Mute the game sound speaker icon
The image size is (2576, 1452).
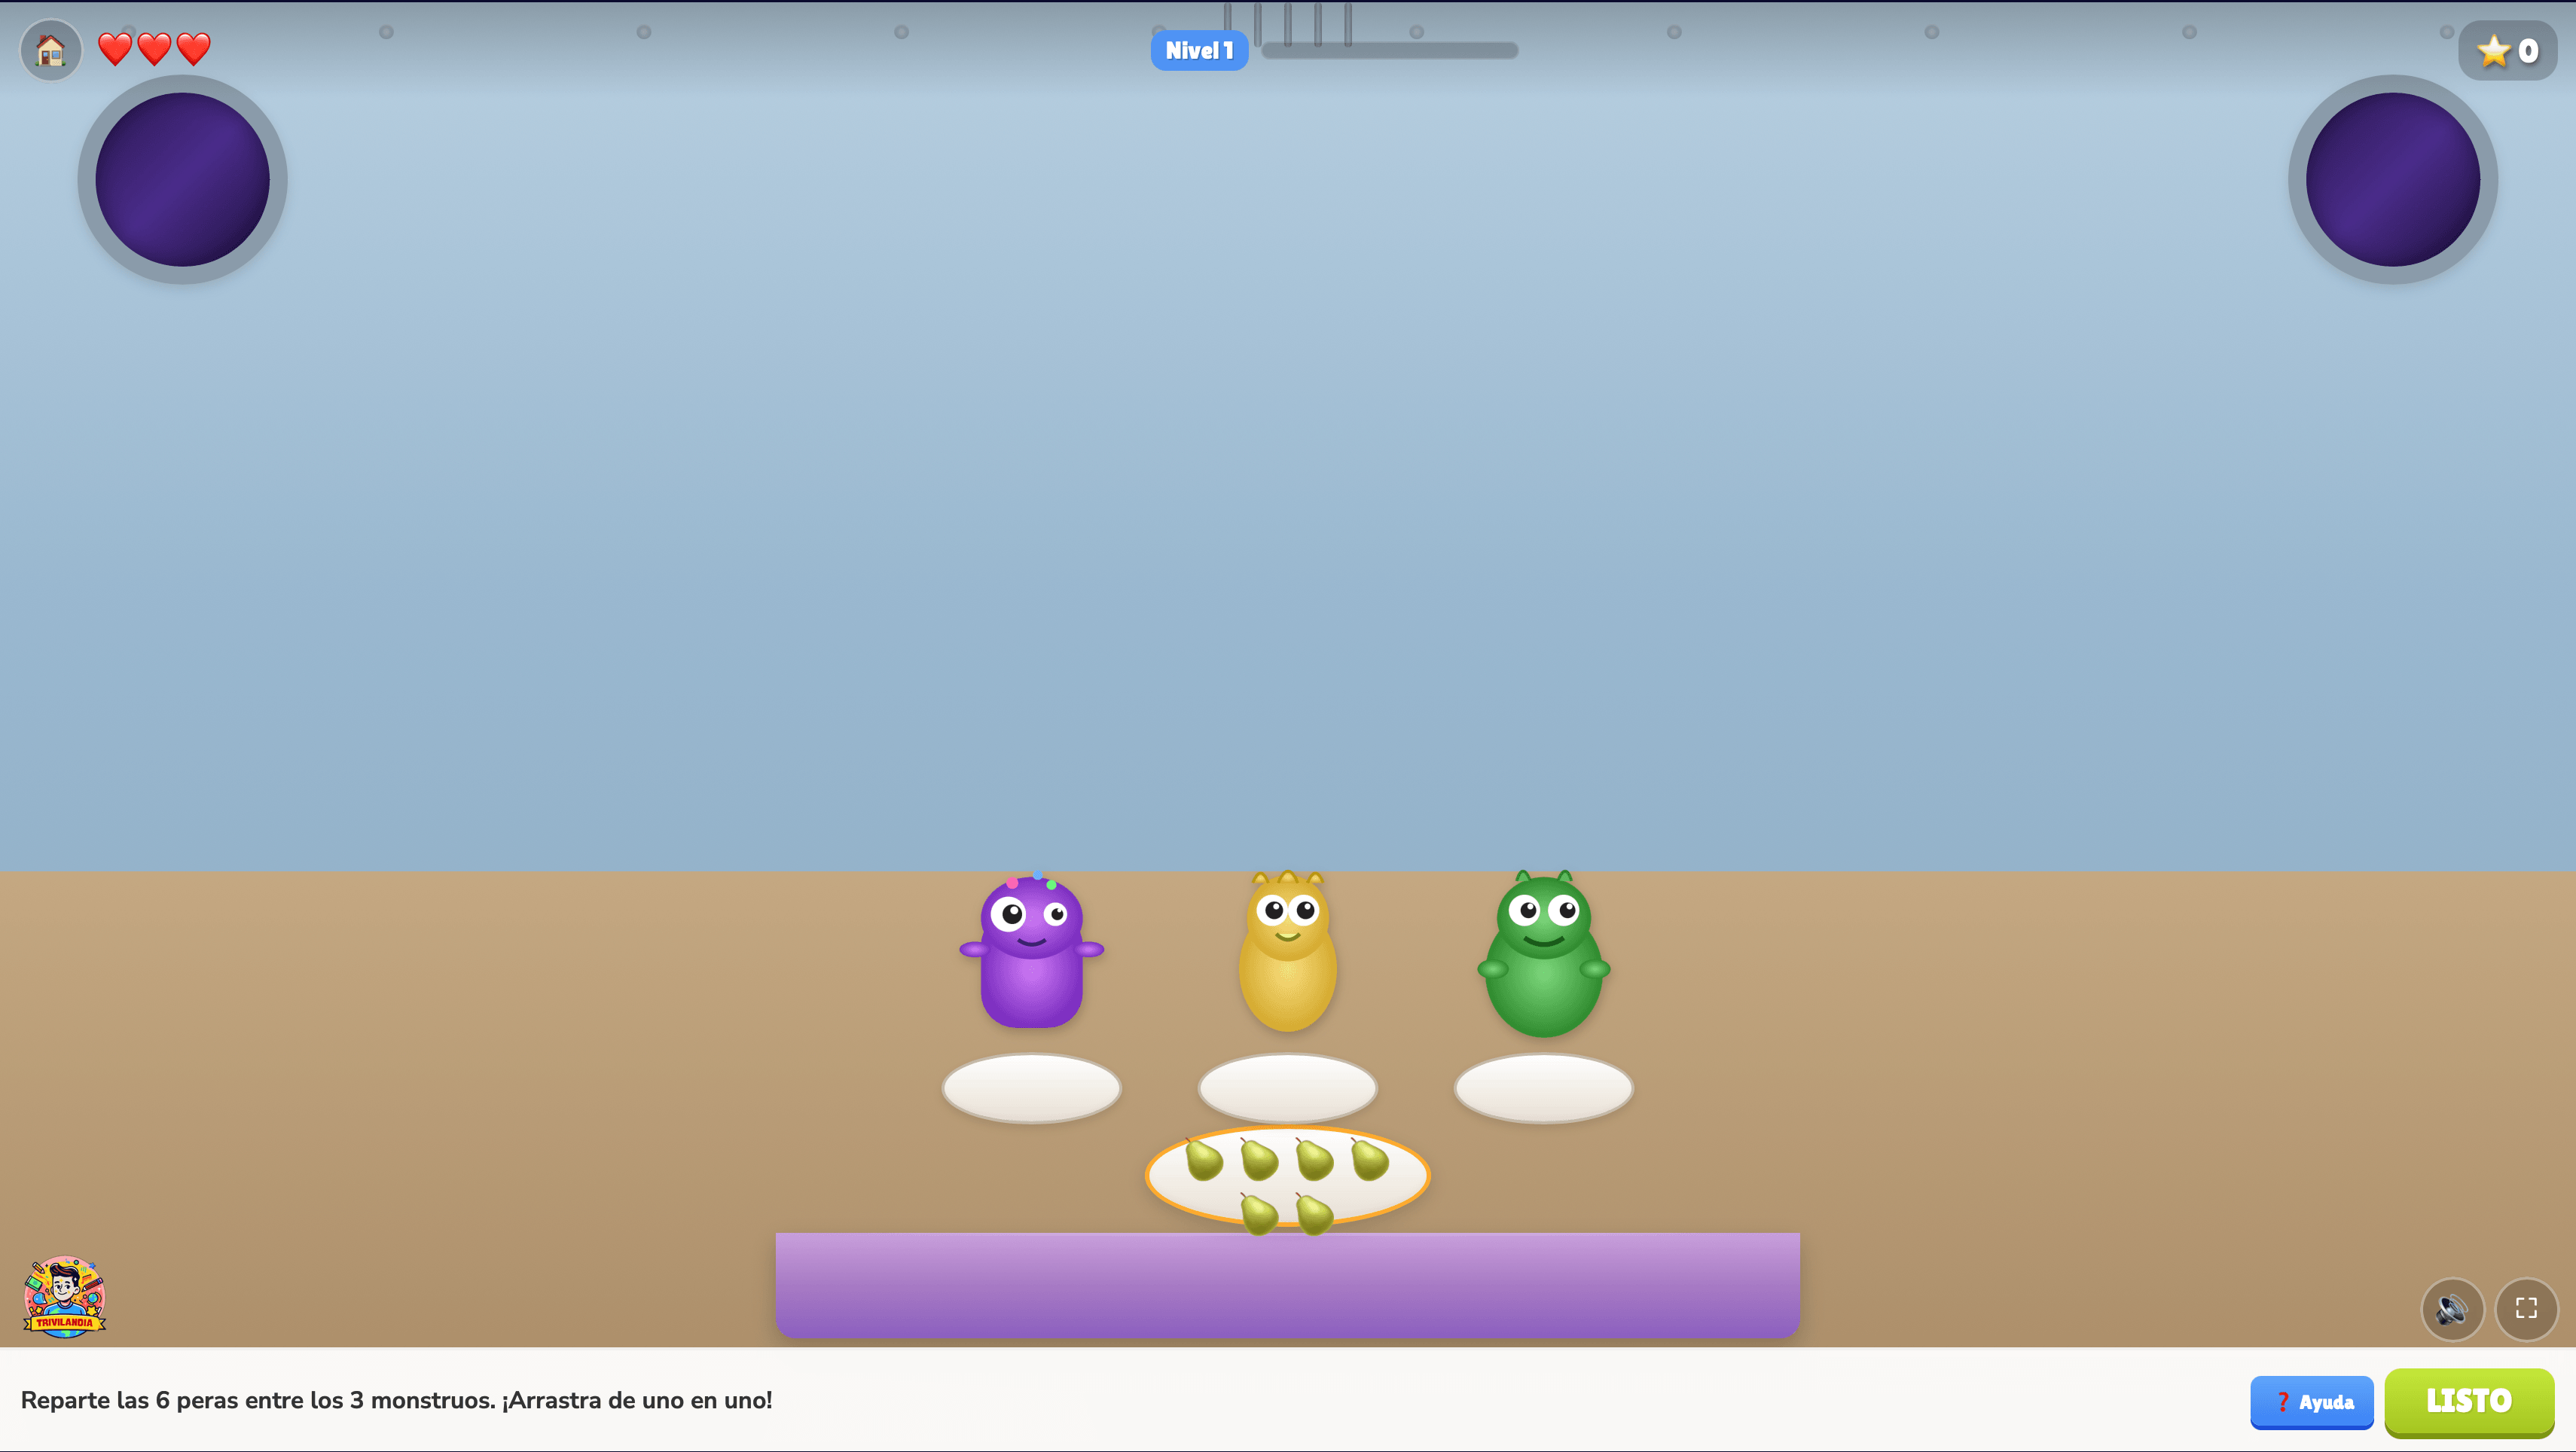pos(2452,1309)
